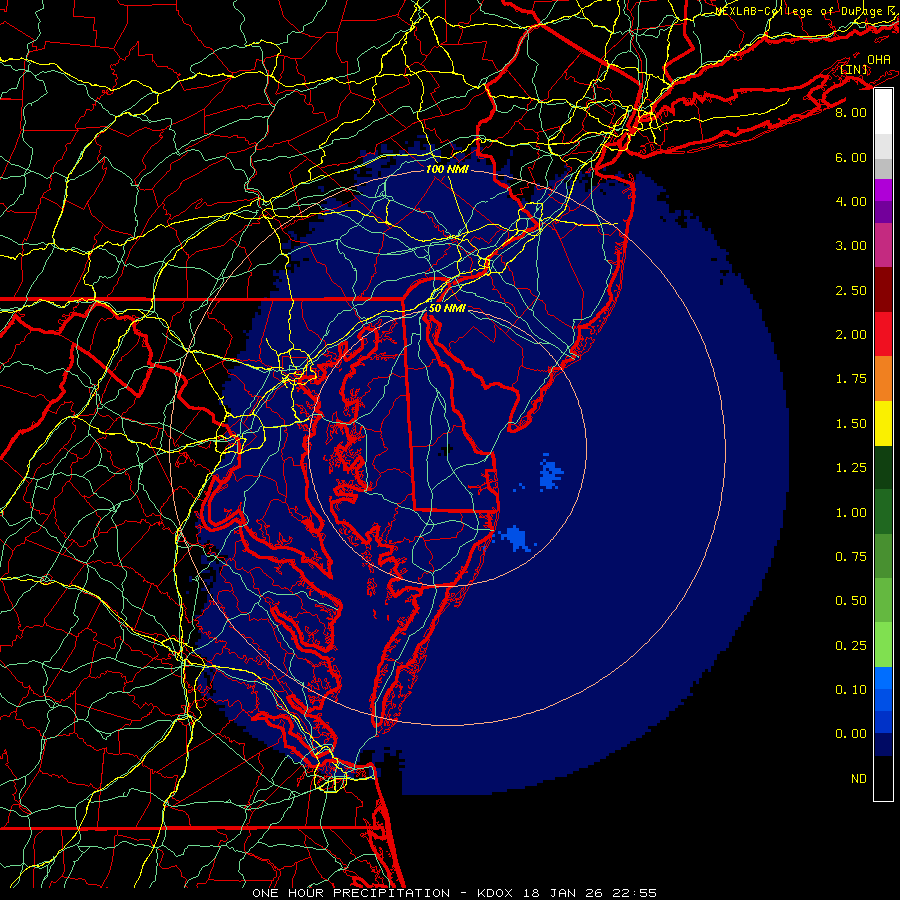
Task: Select the 0.75 scale label
Action: pos(851,557)
